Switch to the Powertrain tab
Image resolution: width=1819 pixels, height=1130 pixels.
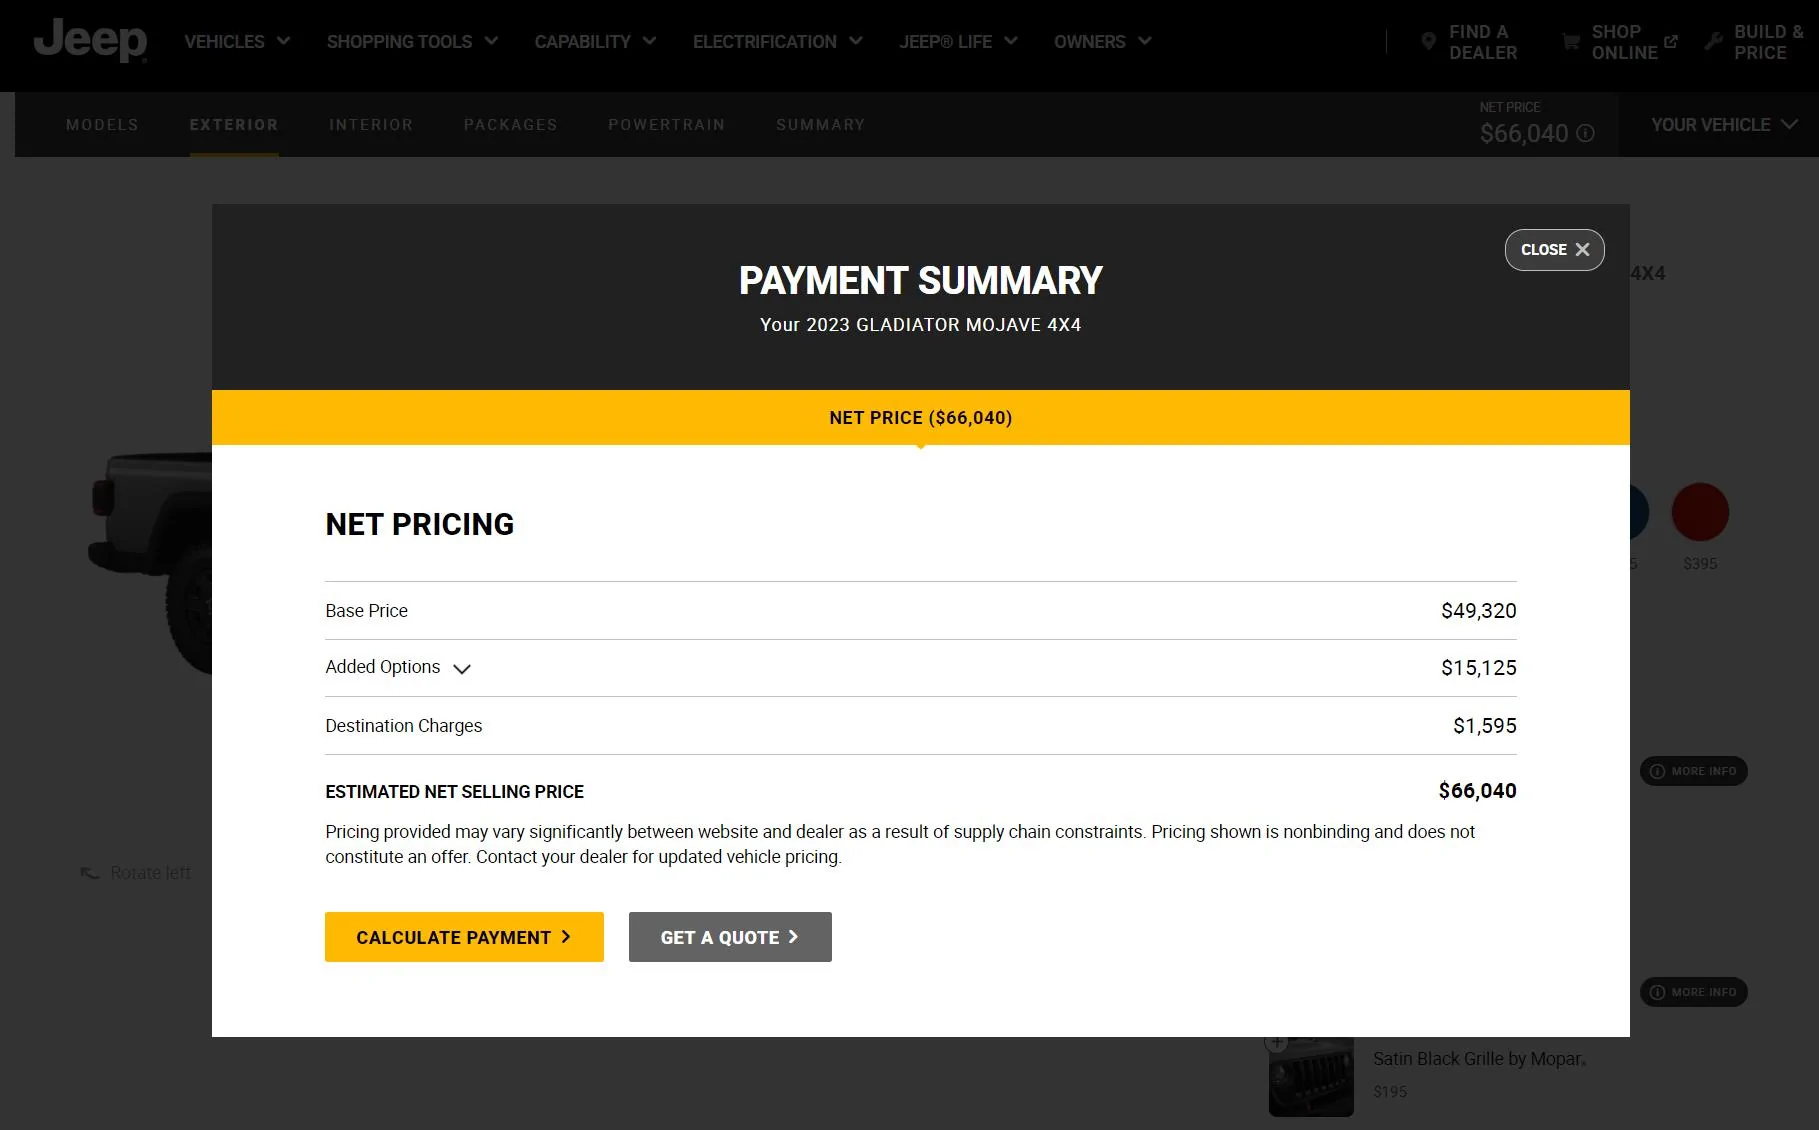(x=666, y=125)
